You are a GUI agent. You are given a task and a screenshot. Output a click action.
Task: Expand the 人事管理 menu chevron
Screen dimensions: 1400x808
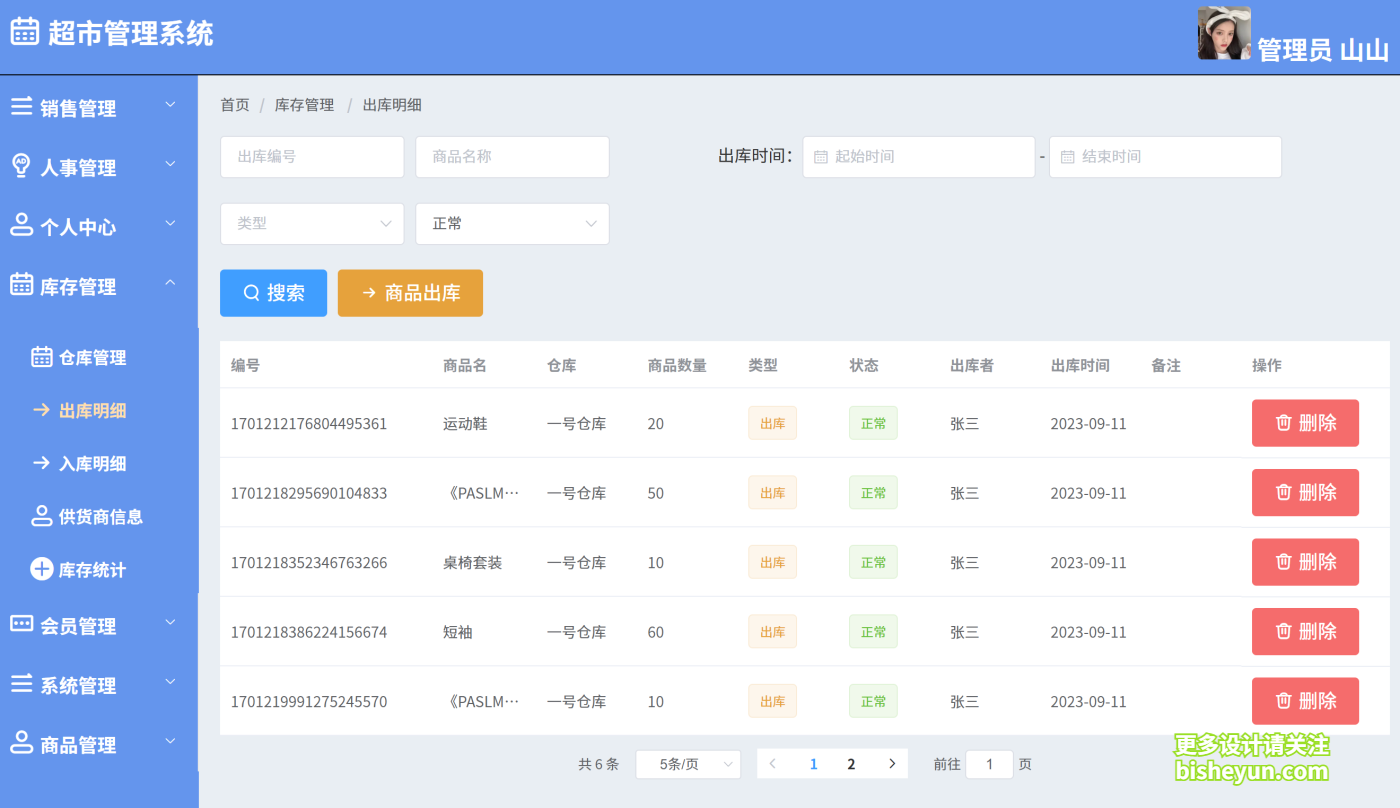(x=170, y=163)
